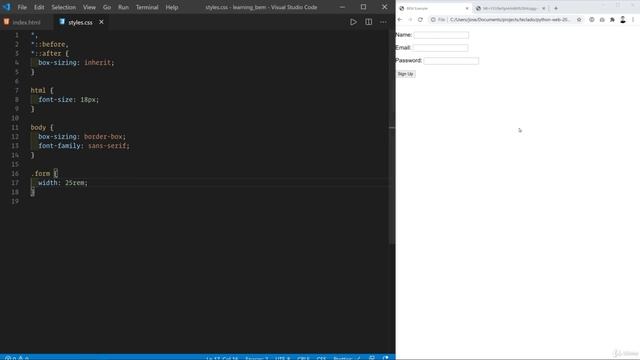Screen dimensions: 640x360
Task: Click the browser forward arrow
Action: click(410, 20)
